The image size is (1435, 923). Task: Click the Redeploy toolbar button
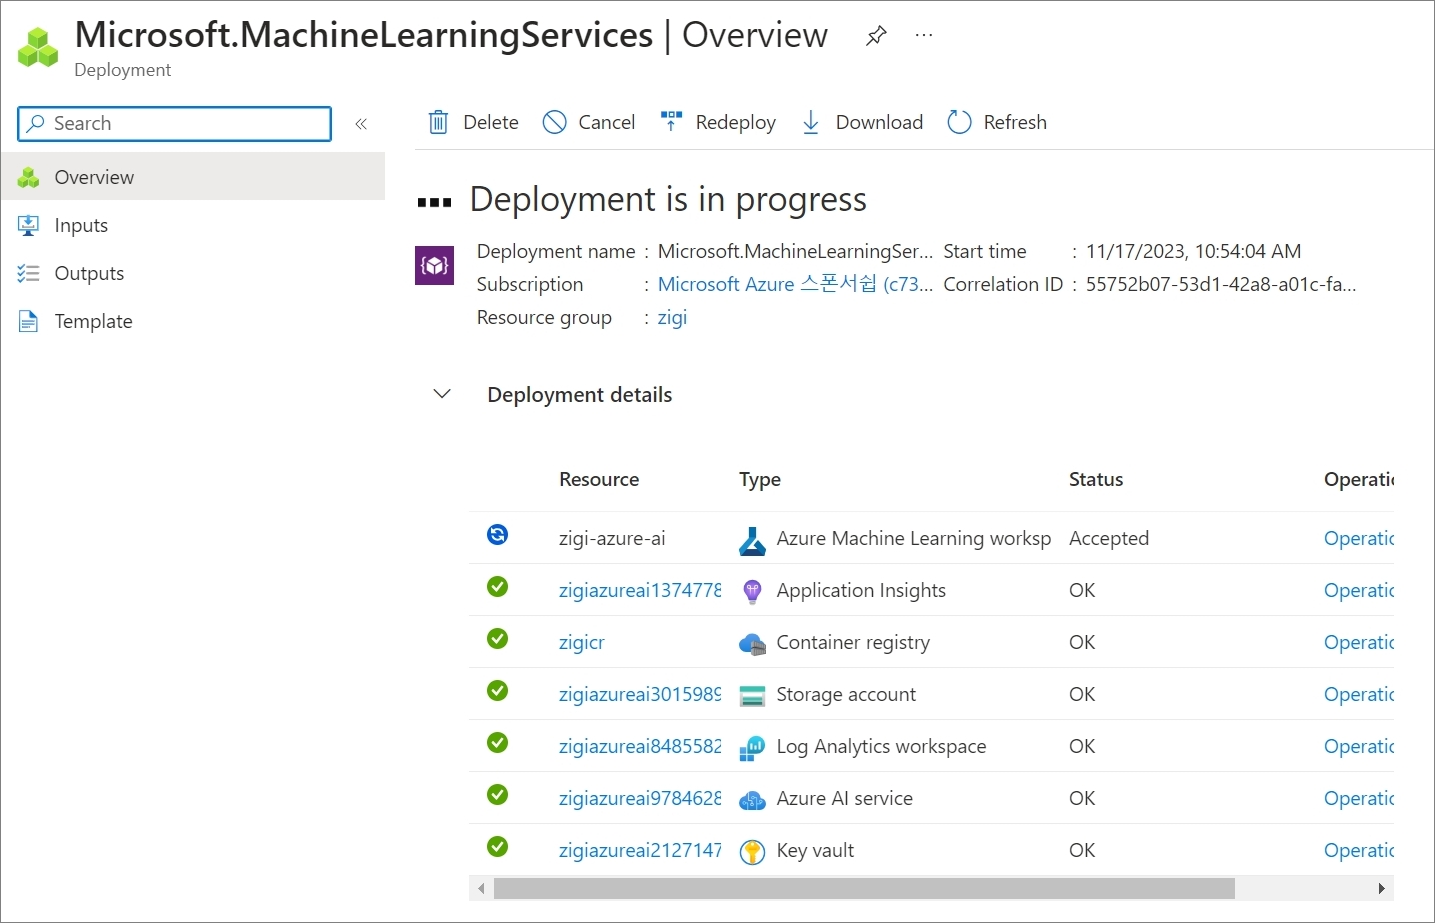pos(718,122)
